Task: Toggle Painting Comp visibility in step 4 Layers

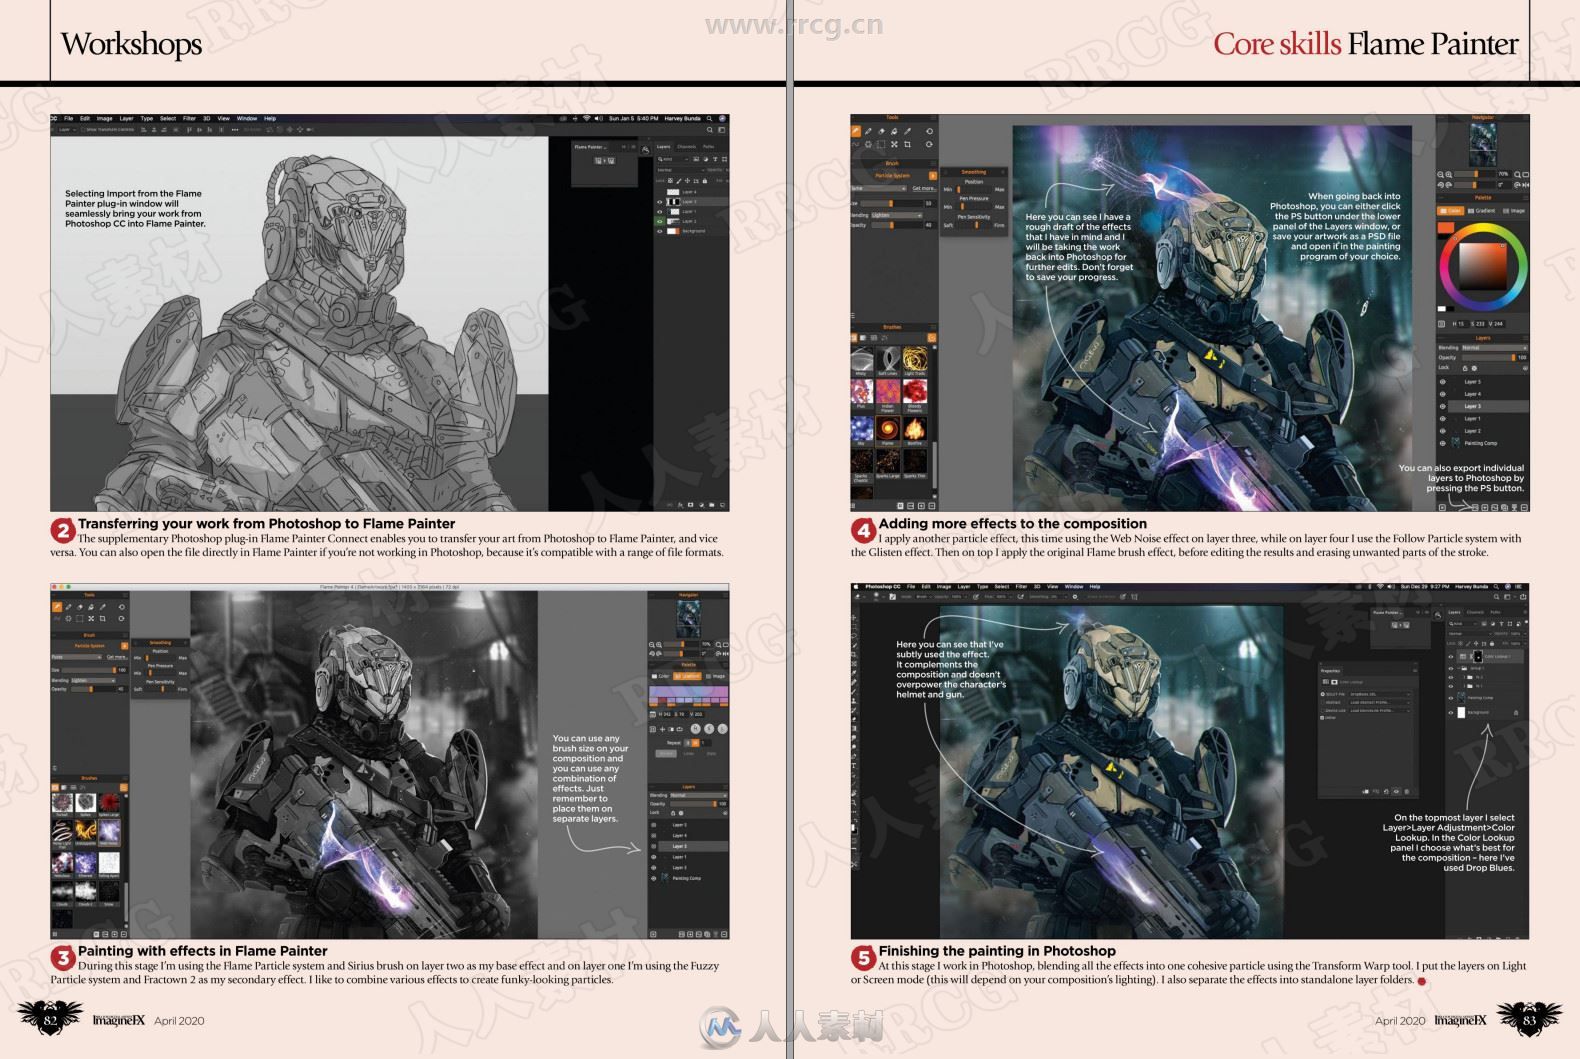Action: click(x=1442, y=443)
